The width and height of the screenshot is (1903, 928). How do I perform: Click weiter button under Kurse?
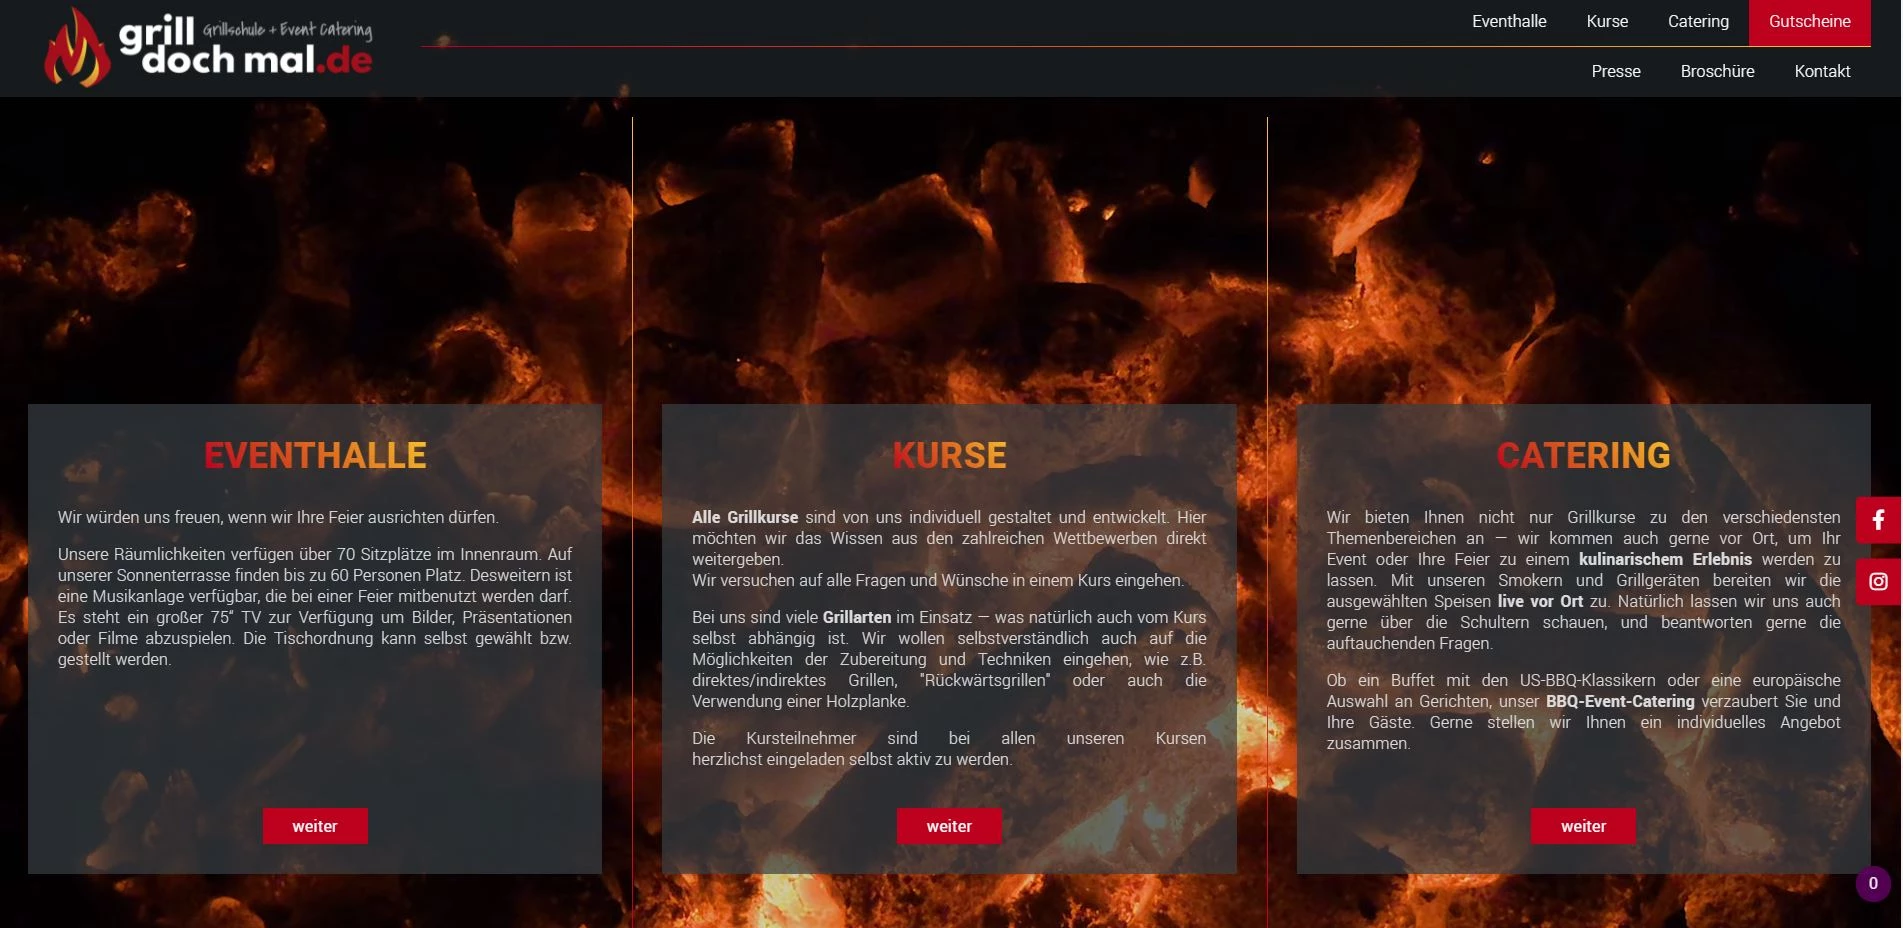(948, 826)
